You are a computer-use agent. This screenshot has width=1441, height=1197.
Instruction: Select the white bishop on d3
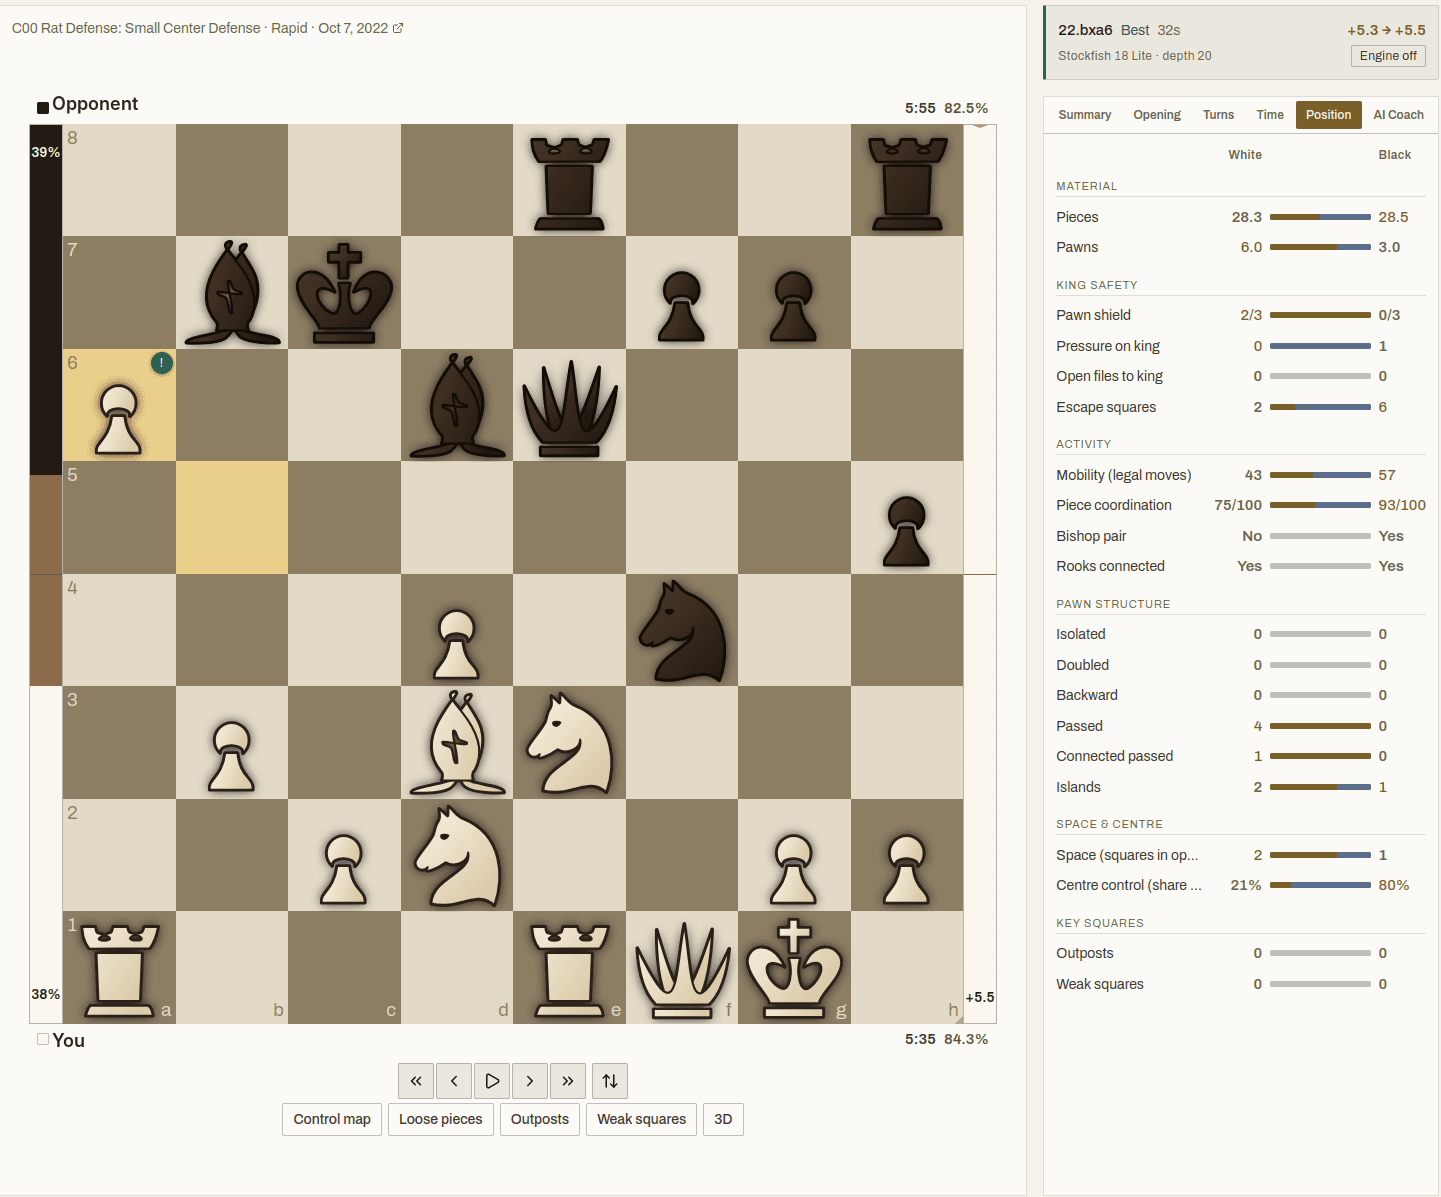(457, 743)
